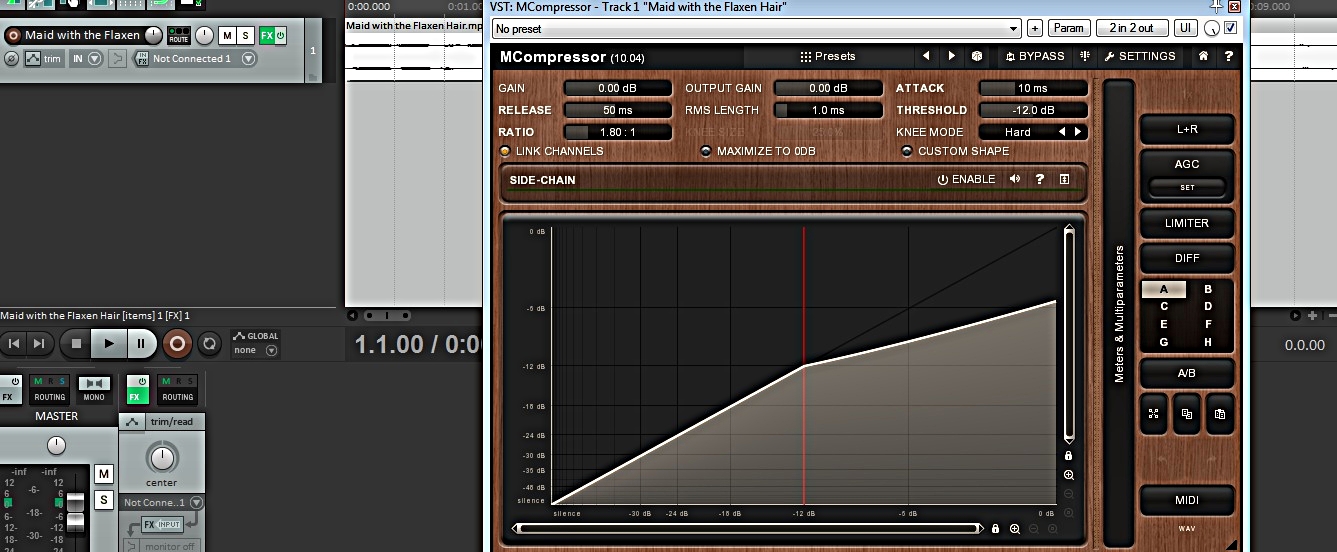Viewport: 1337px width, 552px height.
Task: Click the ATTACK 10 ms field
Action: [x=1033, y=88]
